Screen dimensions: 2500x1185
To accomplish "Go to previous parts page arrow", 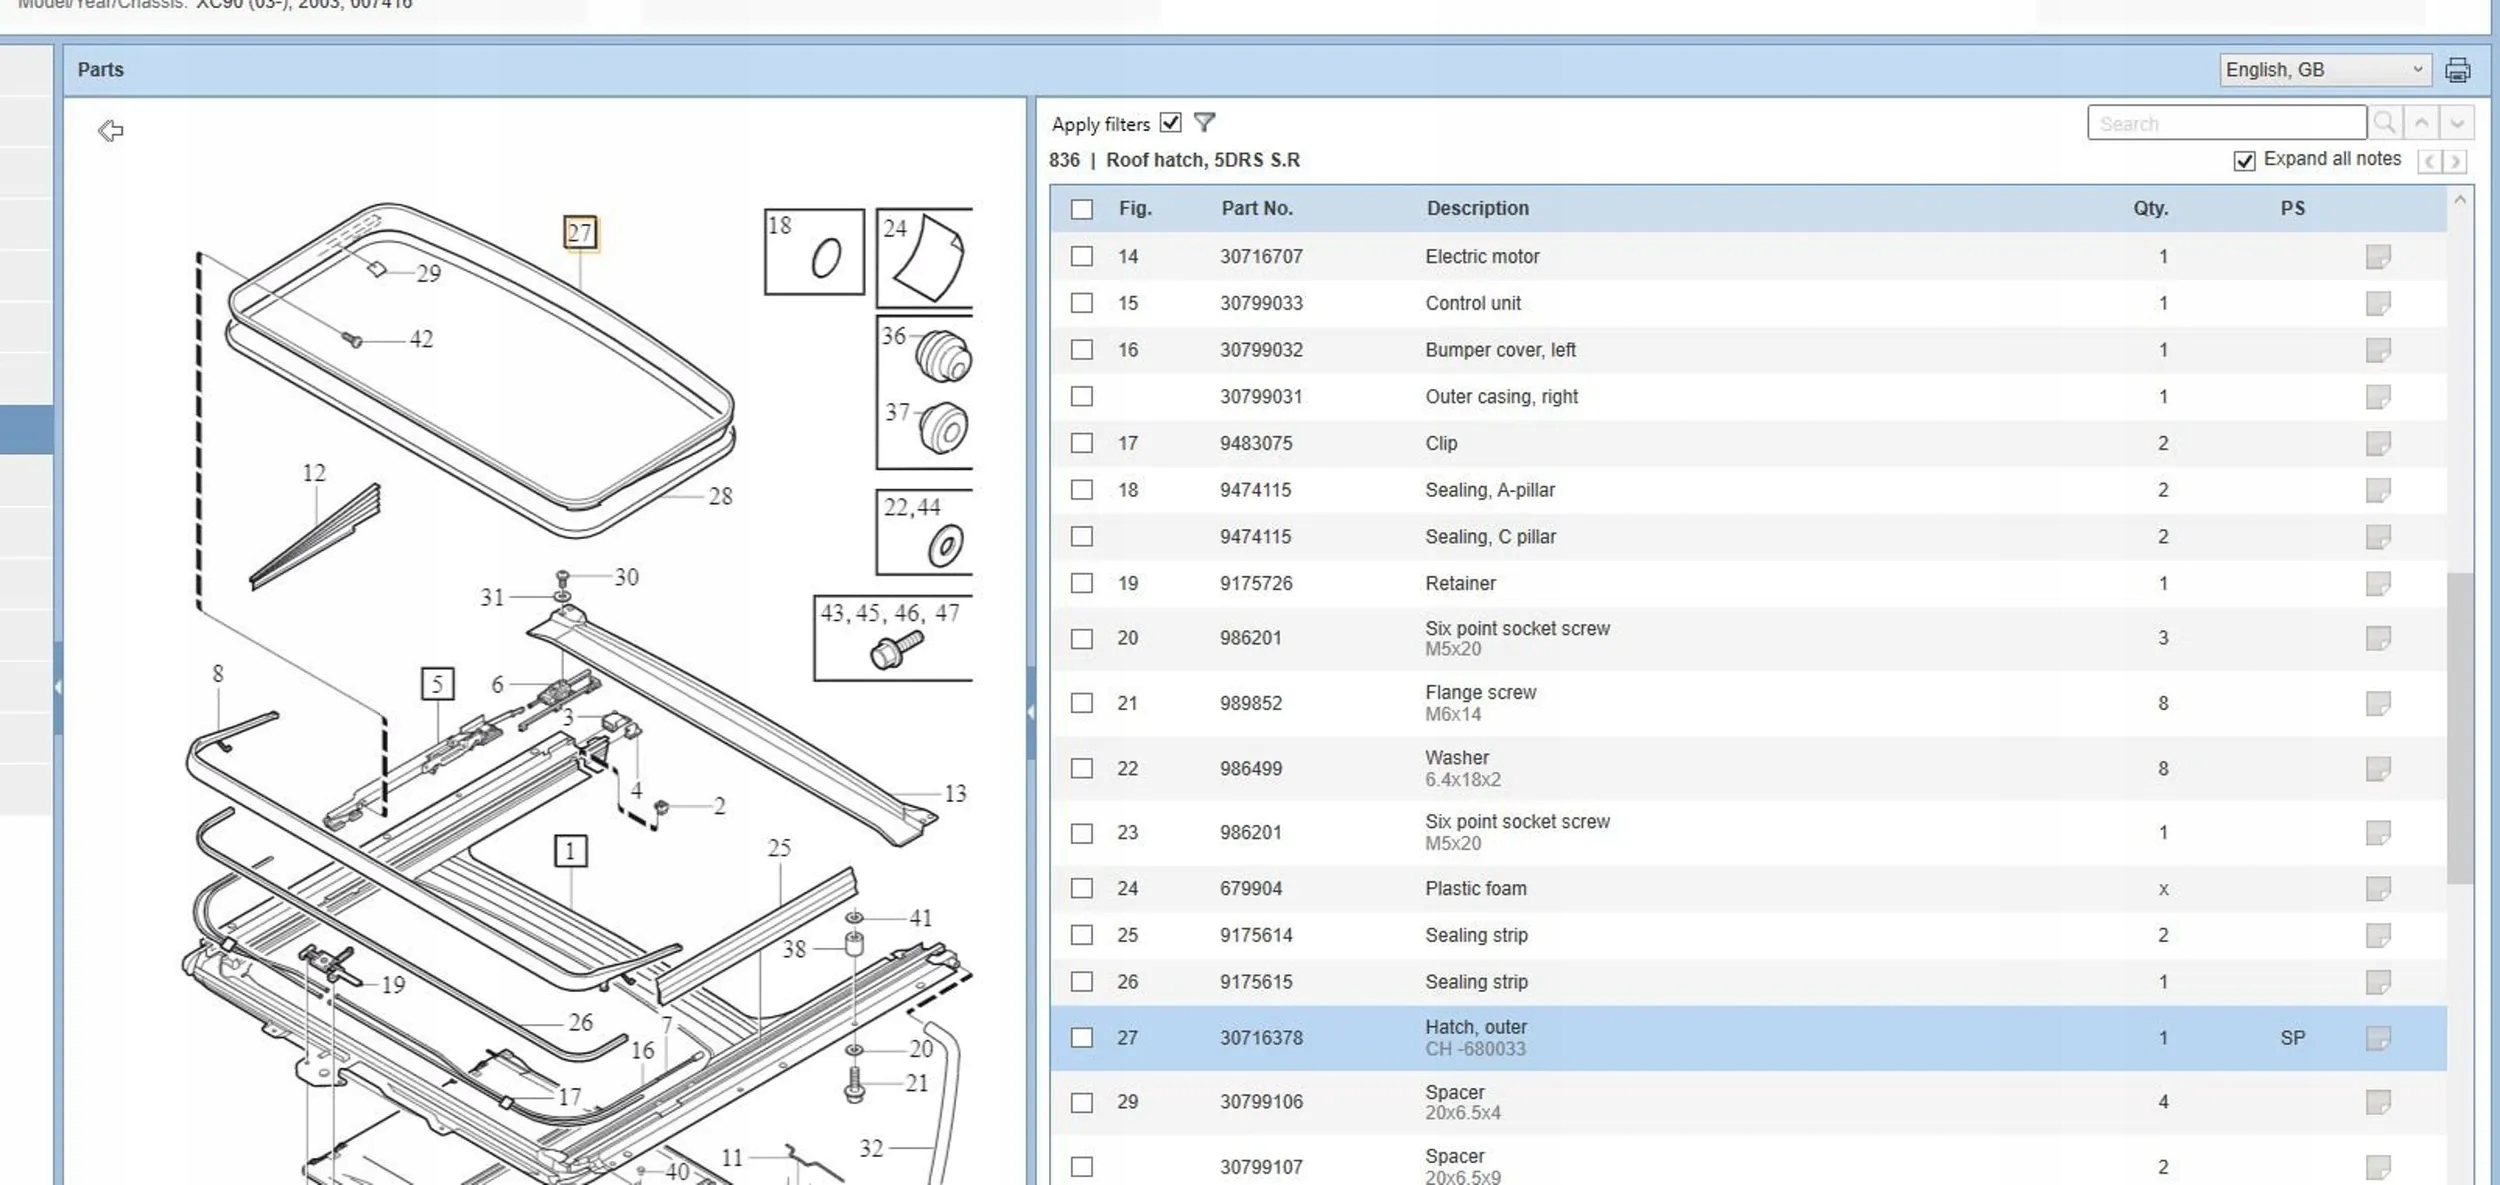I will (x=2429, y=161).
